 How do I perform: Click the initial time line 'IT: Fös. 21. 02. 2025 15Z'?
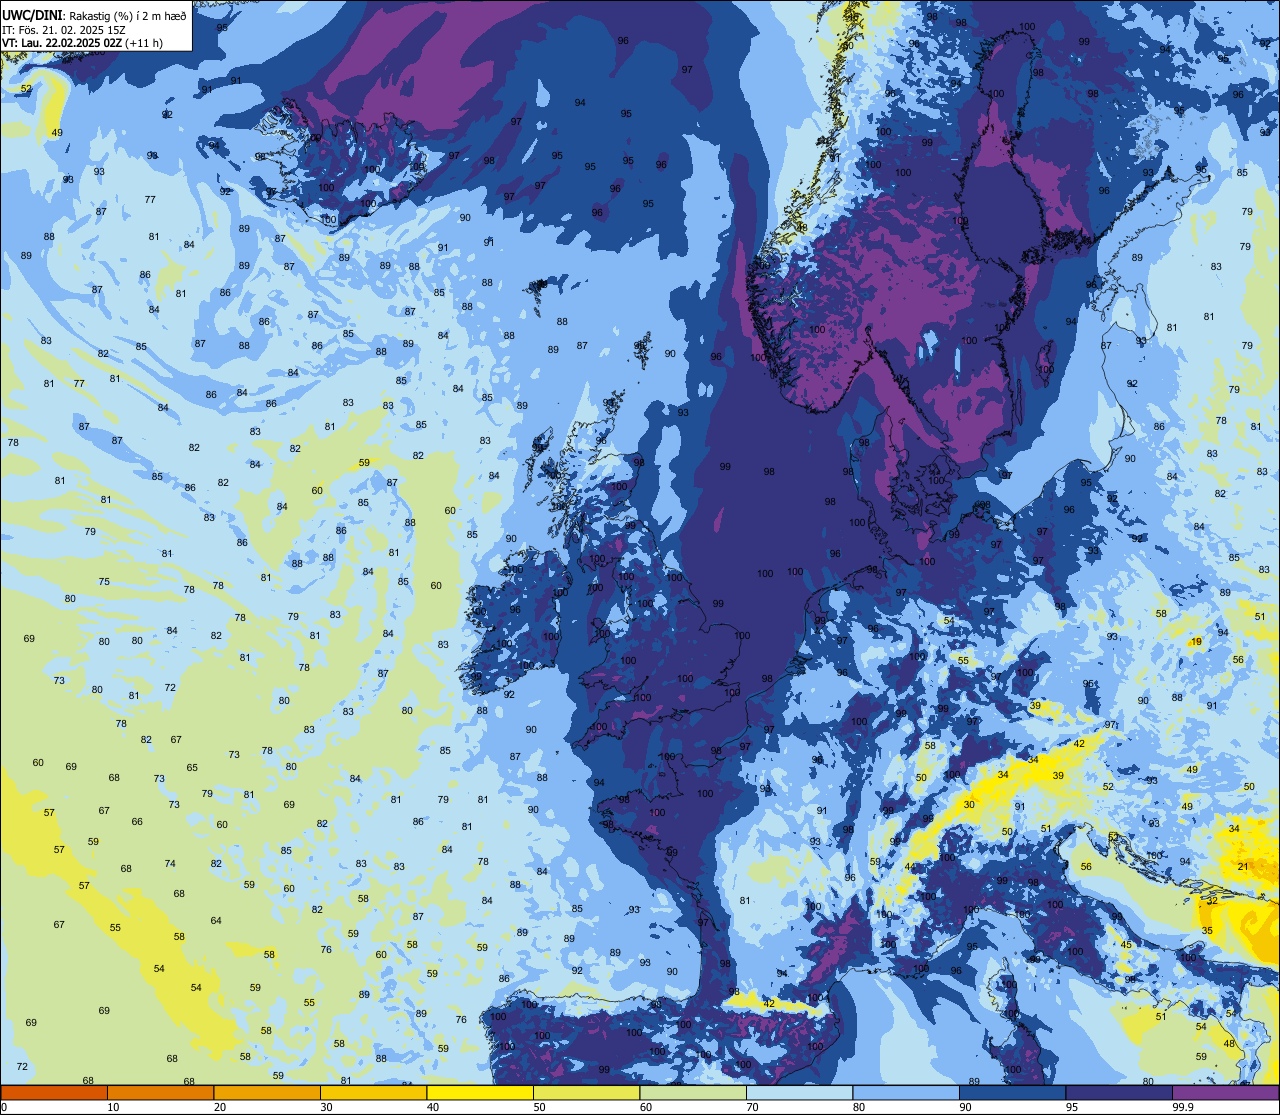coord(62,29)
